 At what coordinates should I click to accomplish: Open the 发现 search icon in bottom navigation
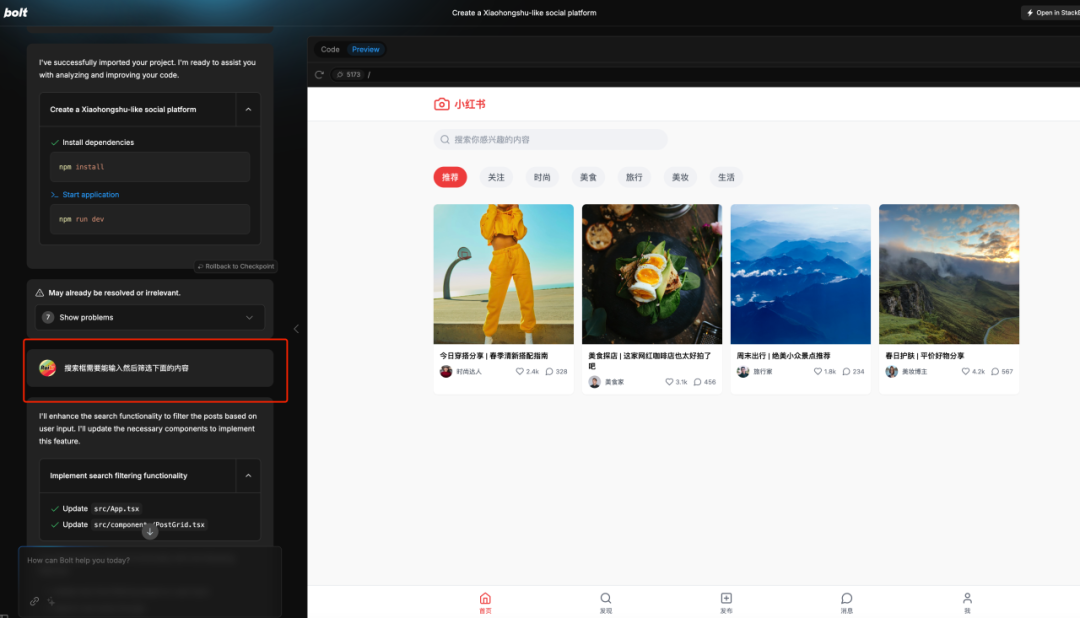pos(605,598)
